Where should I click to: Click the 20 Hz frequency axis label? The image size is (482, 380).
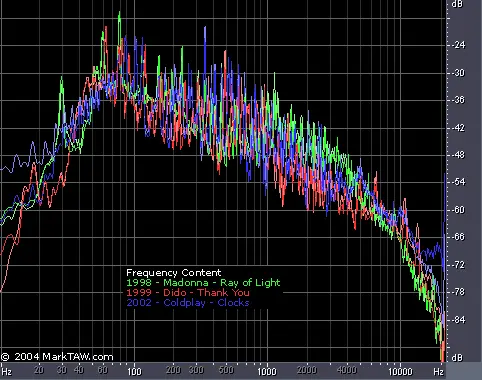39,370
